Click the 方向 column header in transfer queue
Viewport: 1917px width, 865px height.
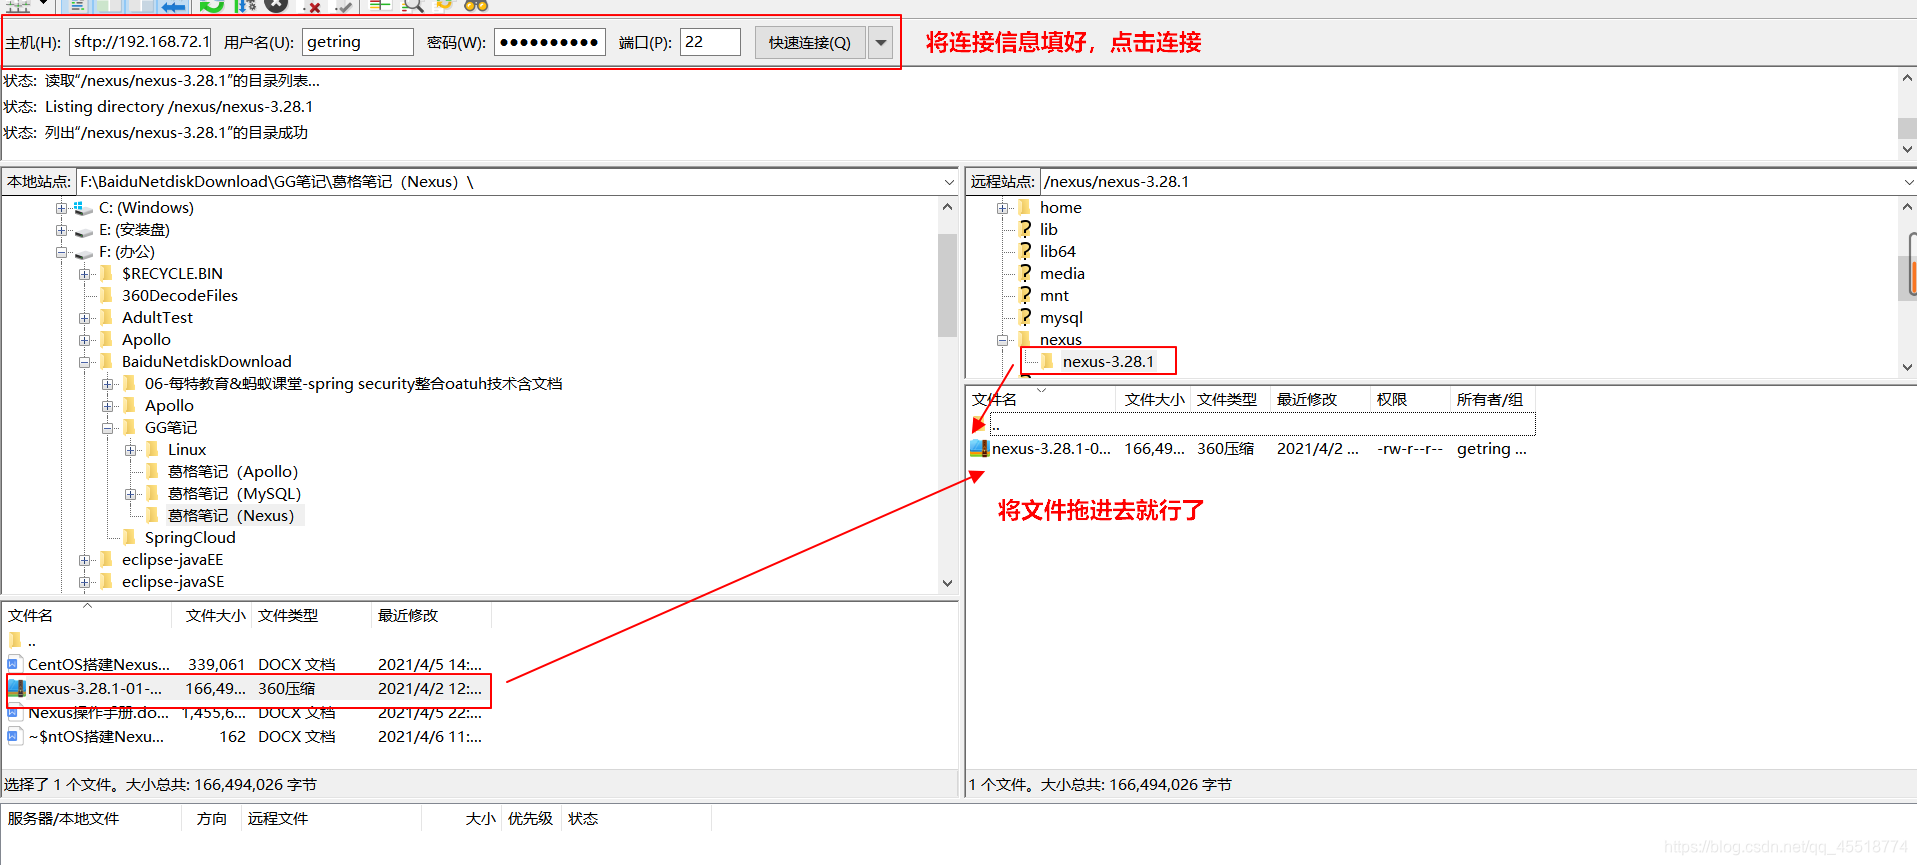pyautogui.click(x=212, y=818)
